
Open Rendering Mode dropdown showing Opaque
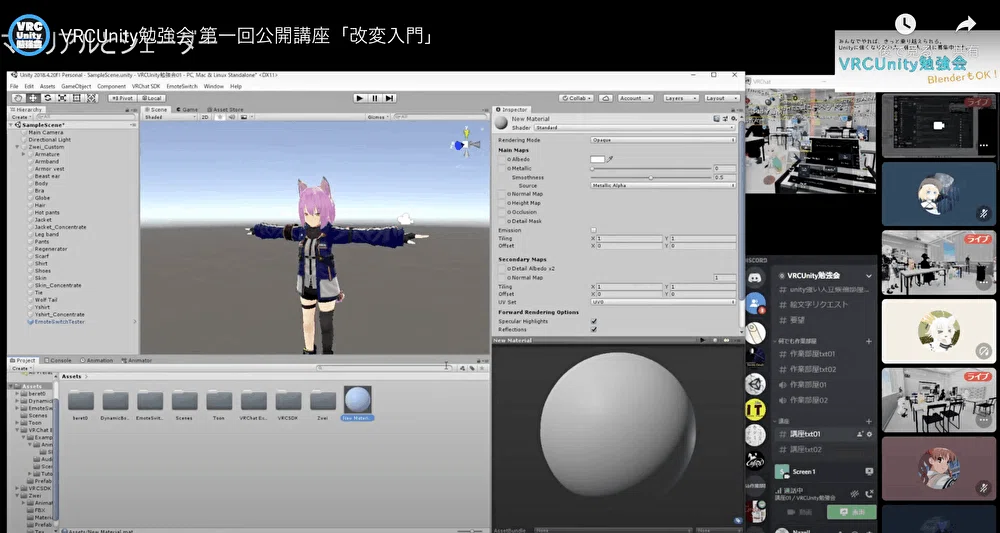pyautogui.click(x=663, y=140)
